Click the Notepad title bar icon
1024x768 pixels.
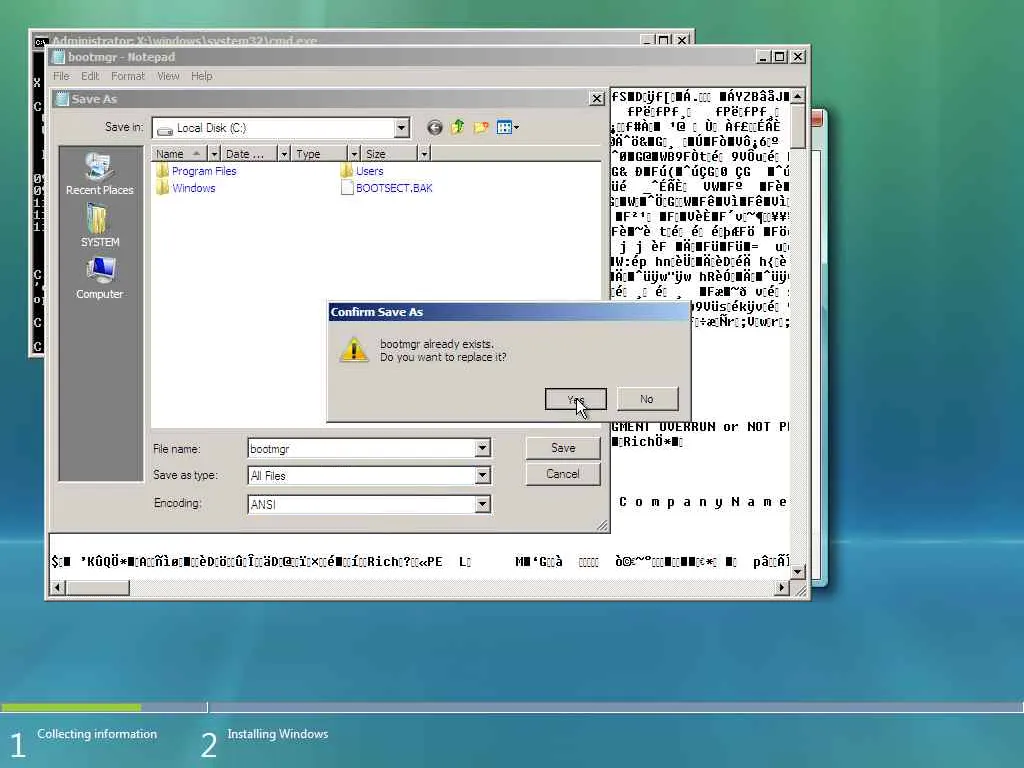click(x=58, y=57)
